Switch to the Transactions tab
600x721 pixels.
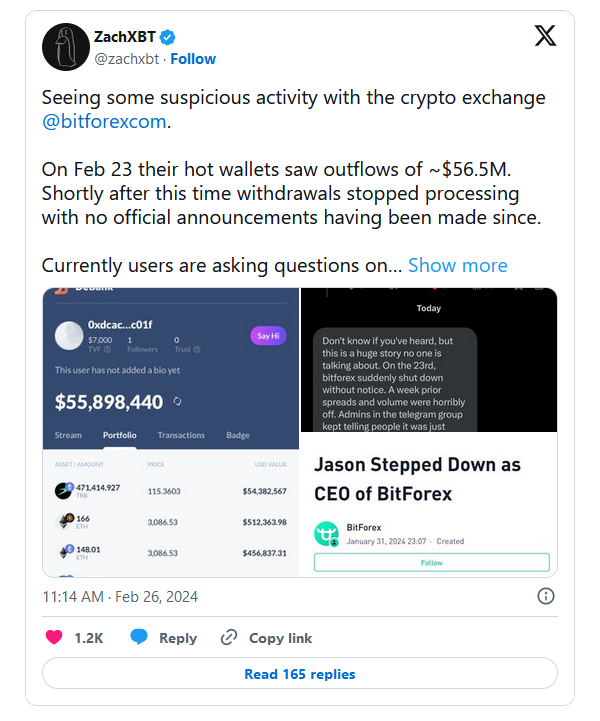pyautogui.click(x=181, y=435)
